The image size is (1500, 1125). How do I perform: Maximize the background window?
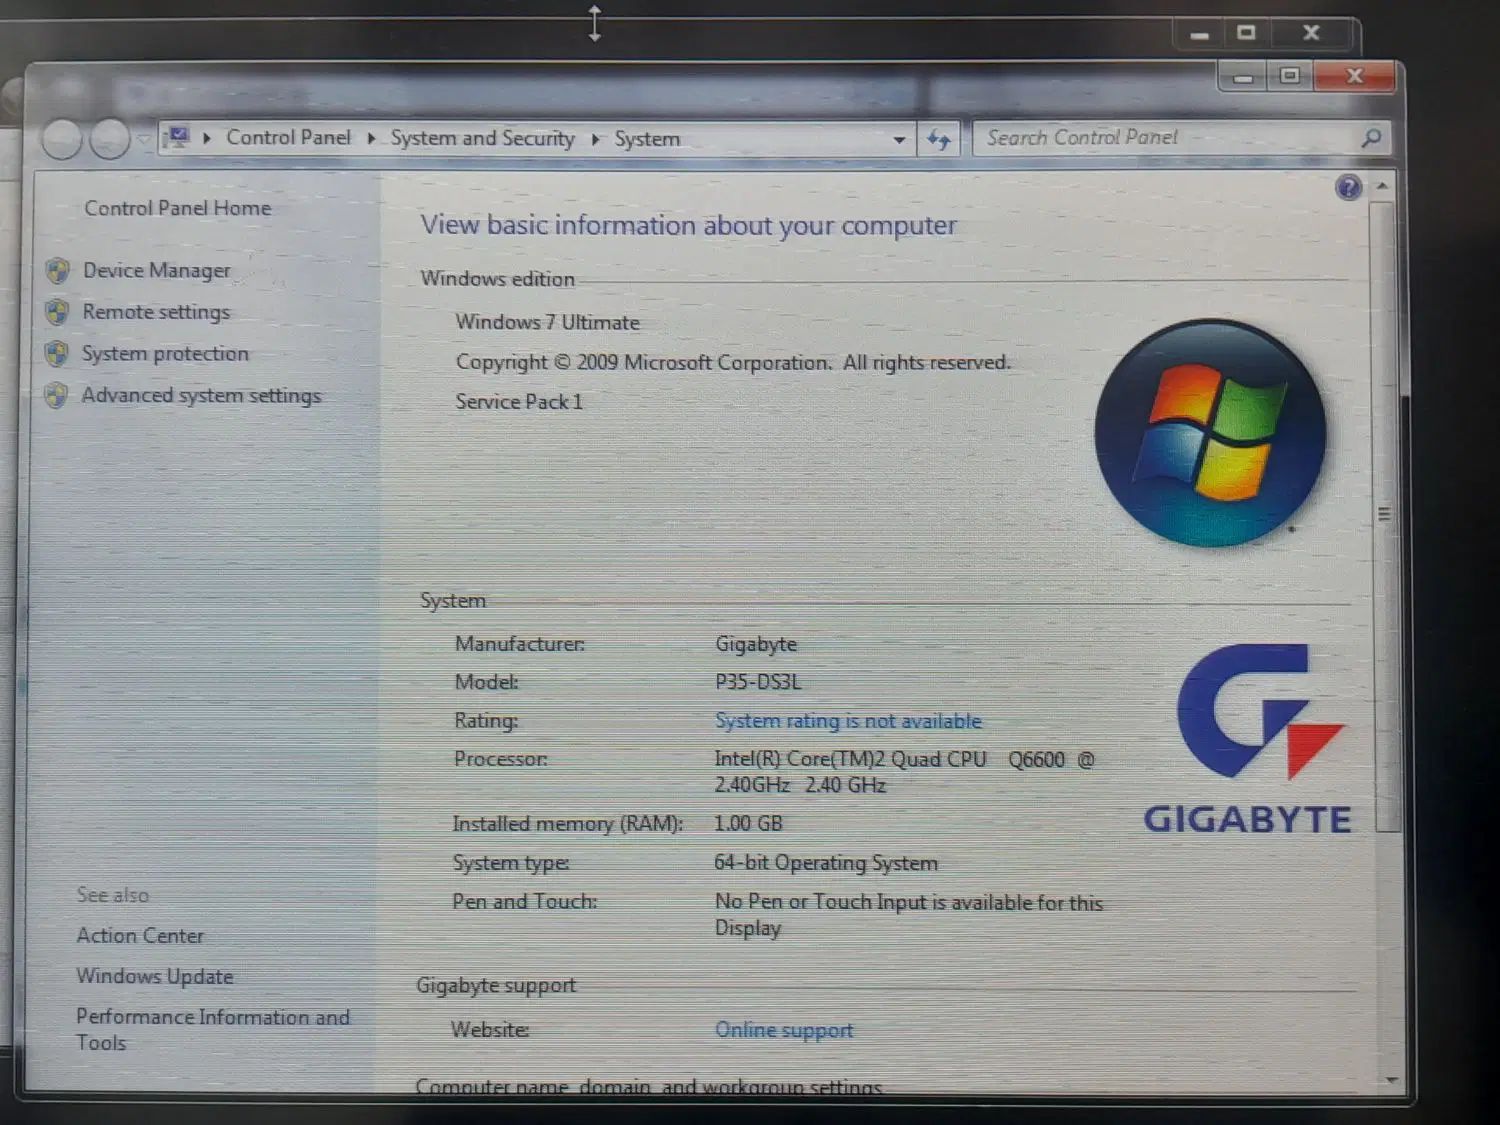tap(1246, 33)
